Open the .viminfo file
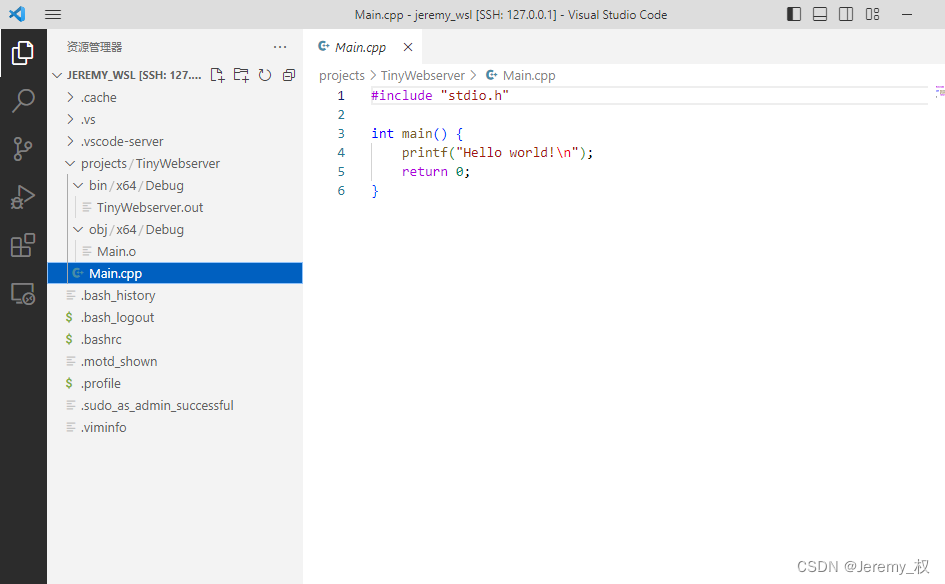This screenshot has height=584, width=945. [x=175, y=427]
